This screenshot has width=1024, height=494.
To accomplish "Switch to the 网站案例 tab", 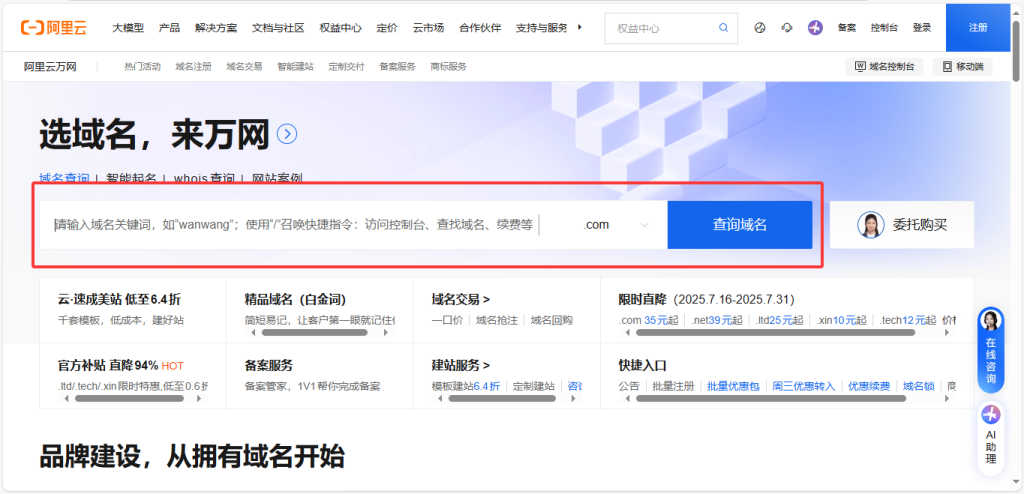I will coord(277,178).
